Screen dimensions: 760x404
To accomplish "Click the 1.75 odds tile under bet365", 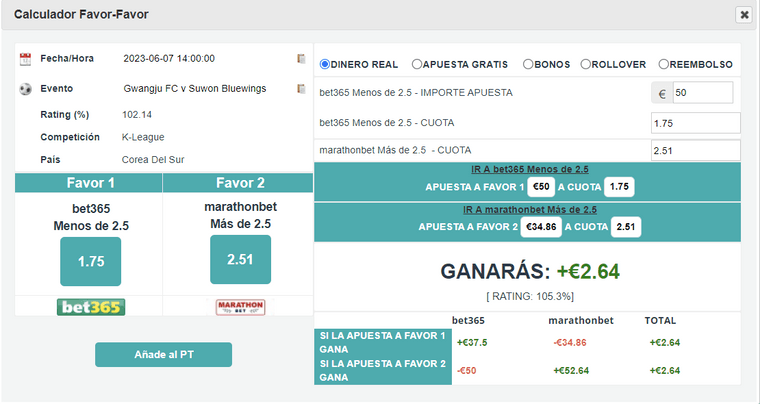I will point(91,262).
